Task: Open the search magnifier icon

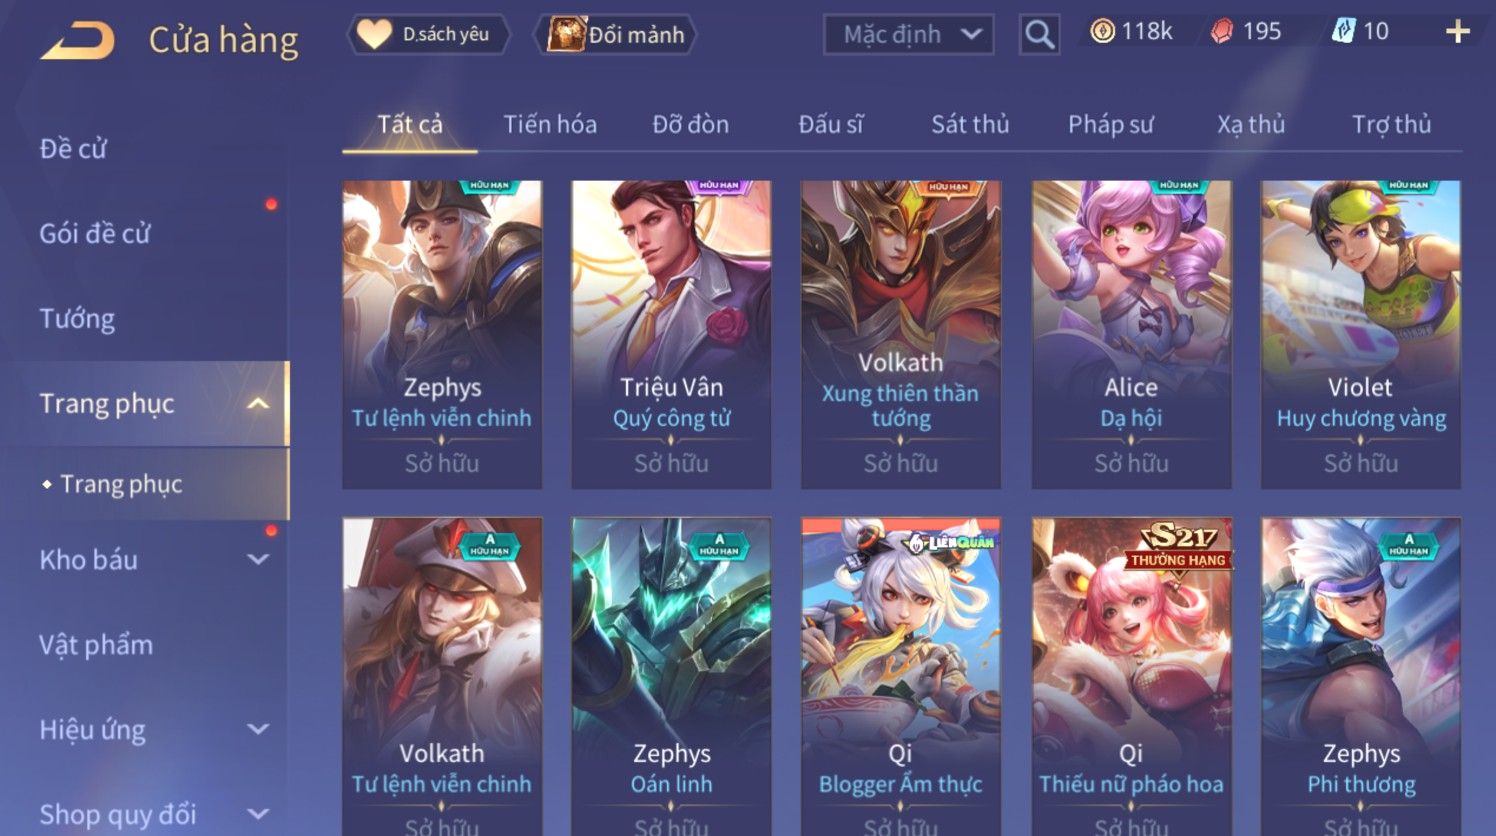Action: (1039, 35)
